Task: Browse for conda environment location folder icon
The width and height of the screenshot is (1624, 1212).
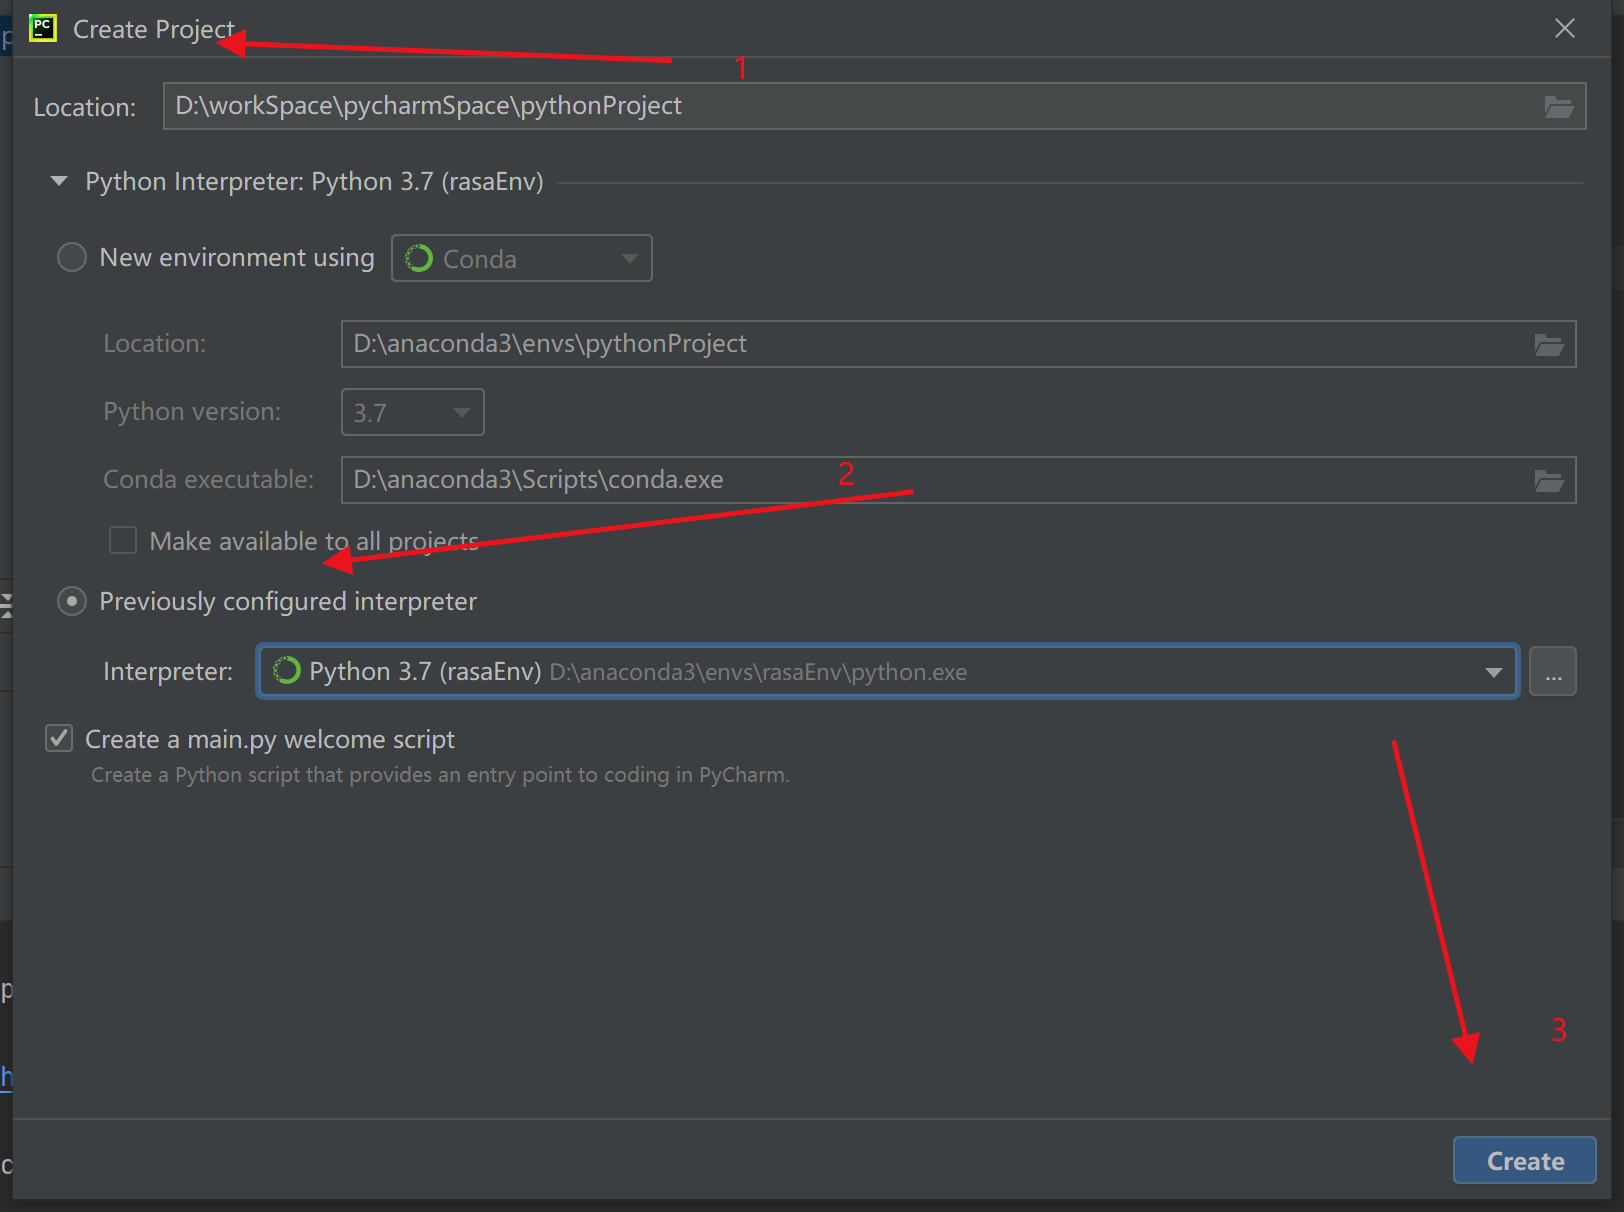Action: (x=1549, y=345)
